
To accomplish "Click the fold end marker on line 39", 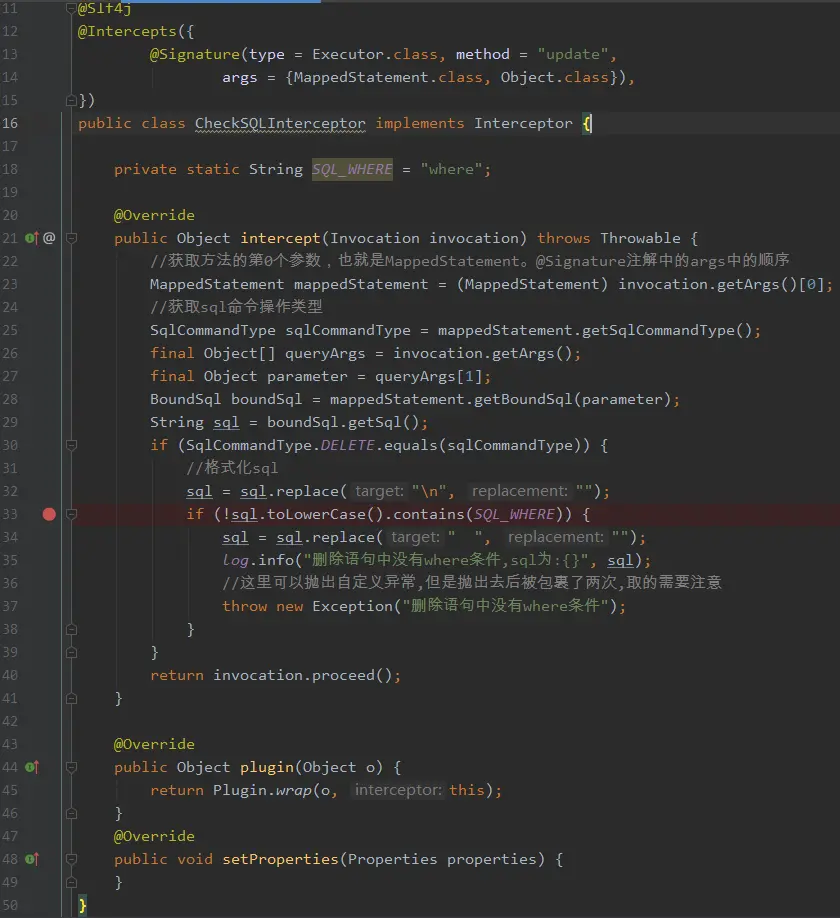I will pyautogui.click(x=71, y=652).
